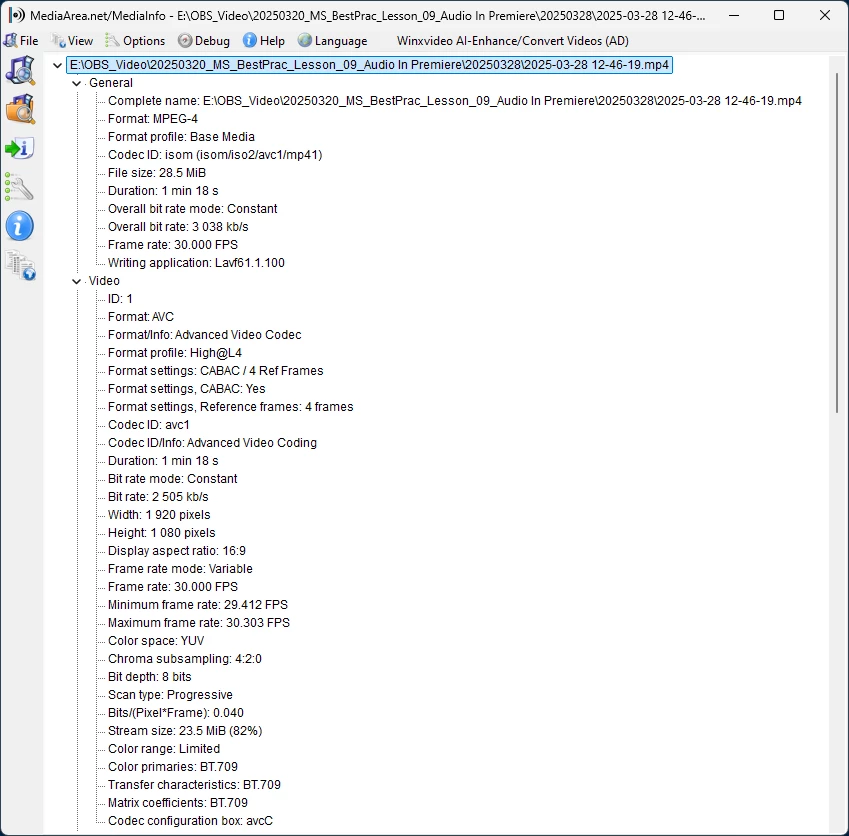
Task: Select 'Frame rate mode: Variable' row
Action: 180,569
